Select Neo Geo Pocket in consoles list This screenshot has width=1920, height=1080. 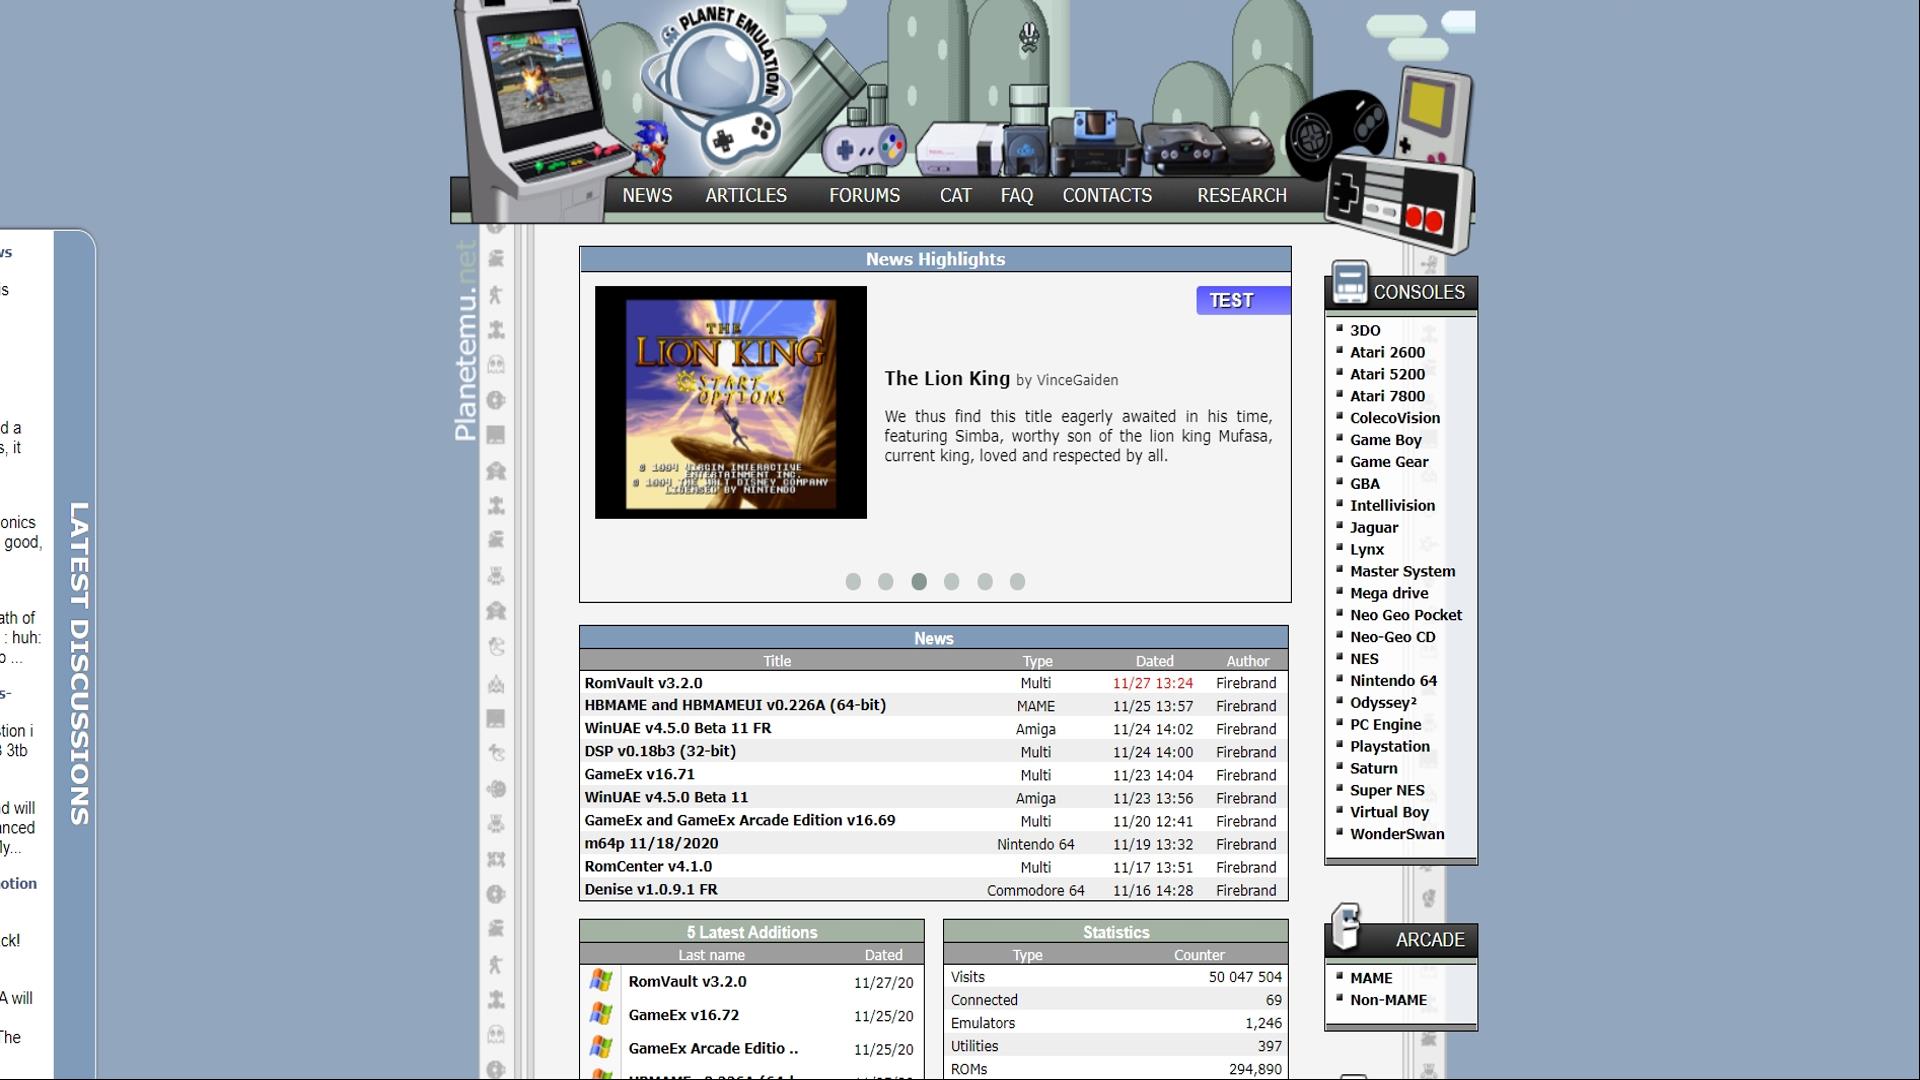(x=1405, y=615)
